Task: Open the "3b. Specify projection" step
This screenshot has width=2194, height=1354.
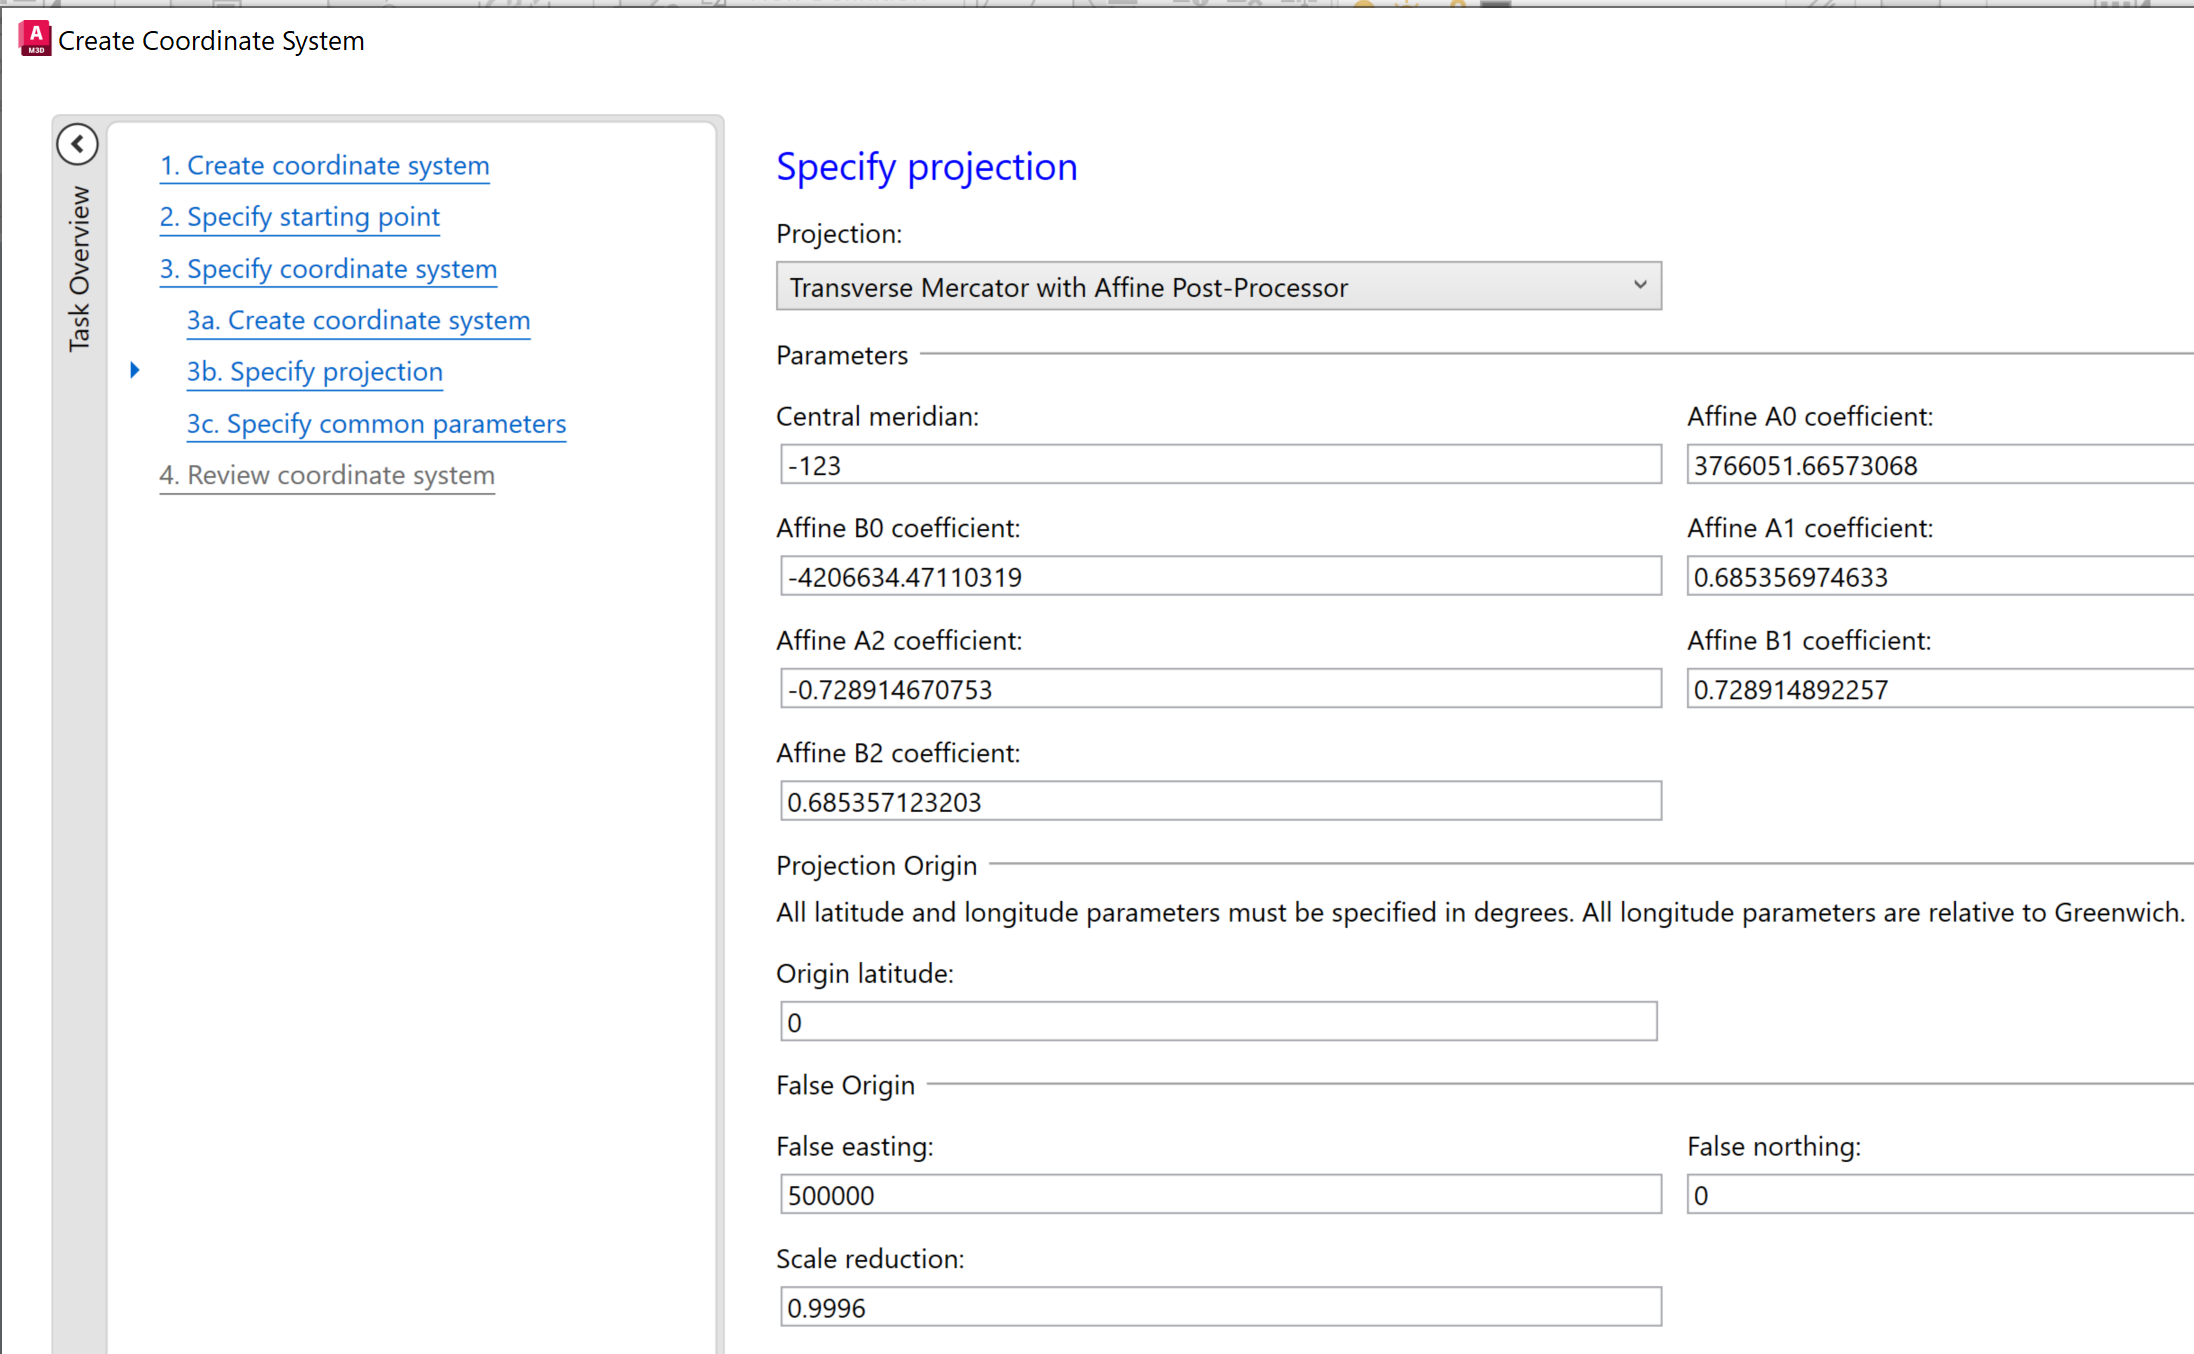Action: pos(314,371)
